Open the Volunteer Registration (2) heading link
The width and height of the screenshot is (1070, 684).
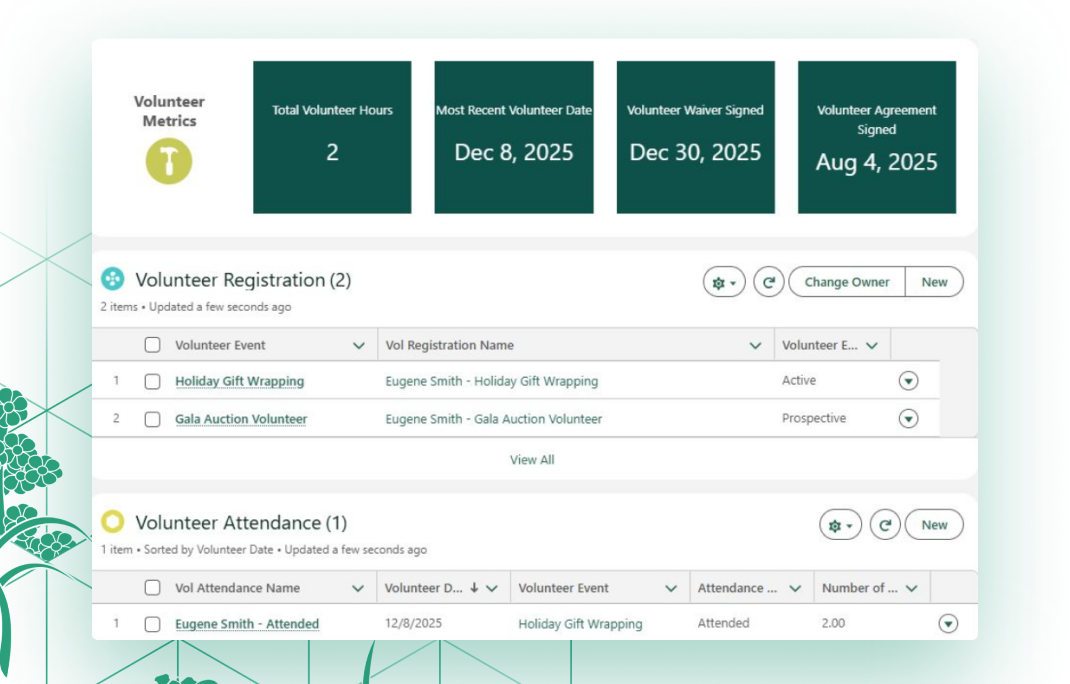[243, 280]
